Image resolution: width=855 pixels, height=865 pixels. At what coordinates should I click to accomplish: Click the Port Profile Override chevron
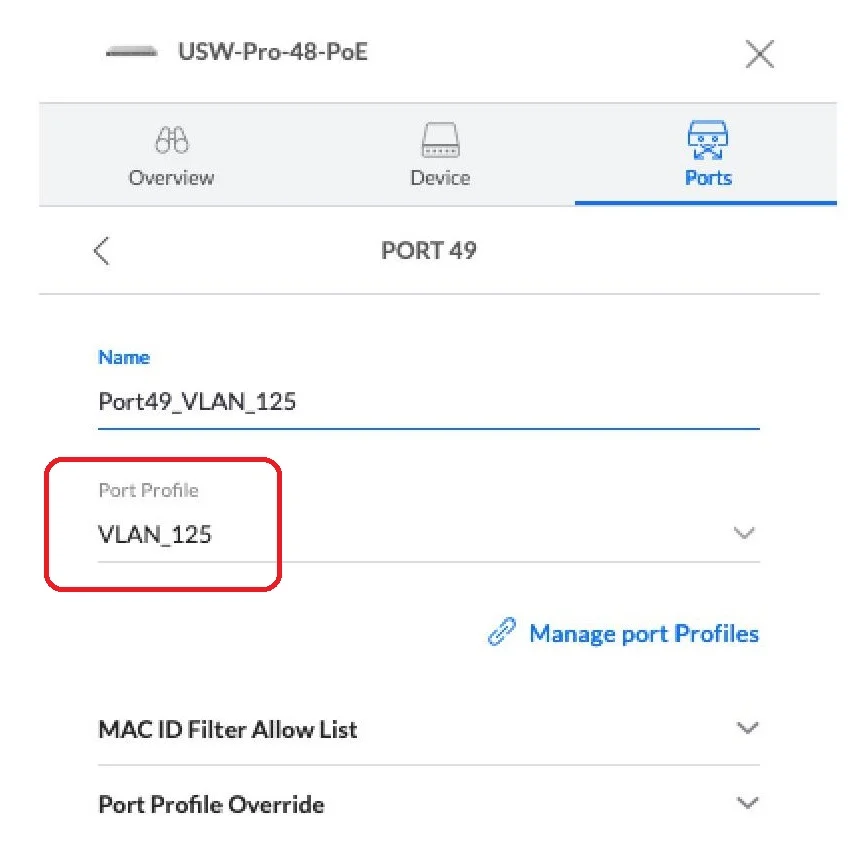coord(747,803)
